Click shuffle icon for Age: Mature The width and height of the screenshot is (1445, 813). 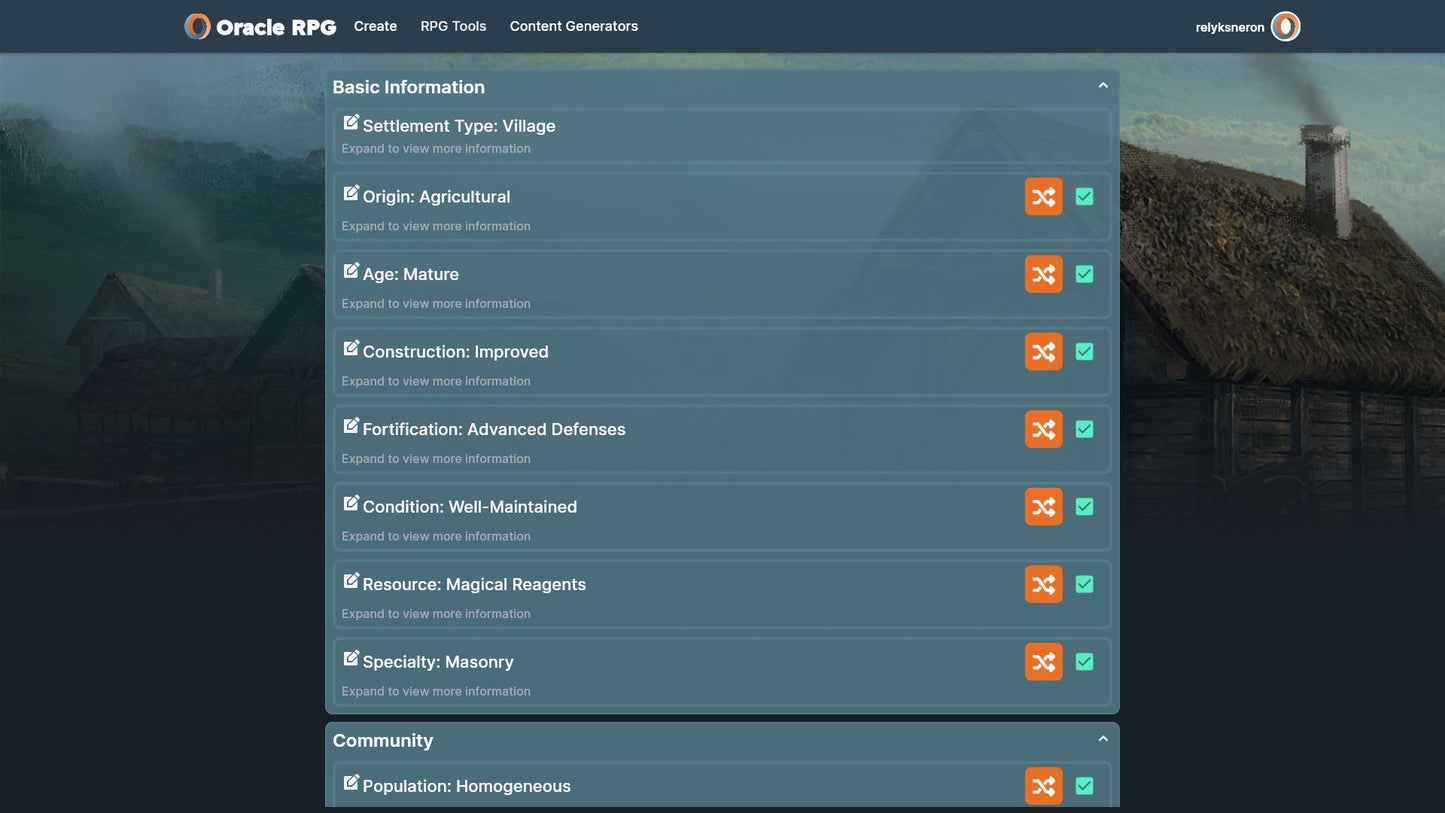pos(1043,274)
